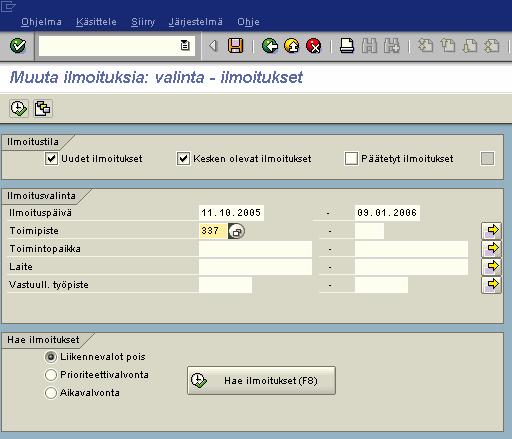Click the Get Variant icon

(43, 109)
